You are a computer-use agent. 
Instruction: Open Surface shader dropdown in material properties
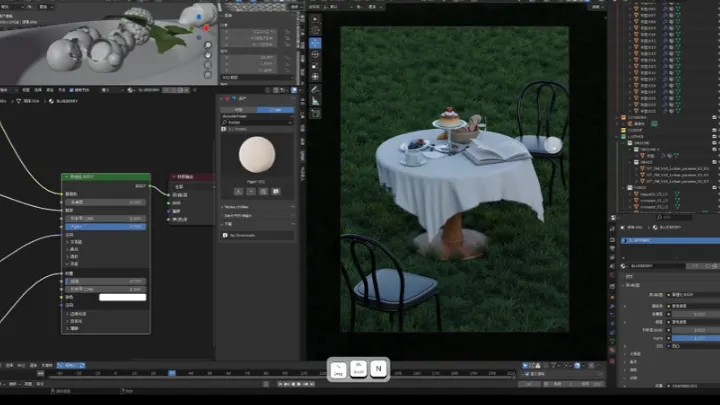coord(696,295)
